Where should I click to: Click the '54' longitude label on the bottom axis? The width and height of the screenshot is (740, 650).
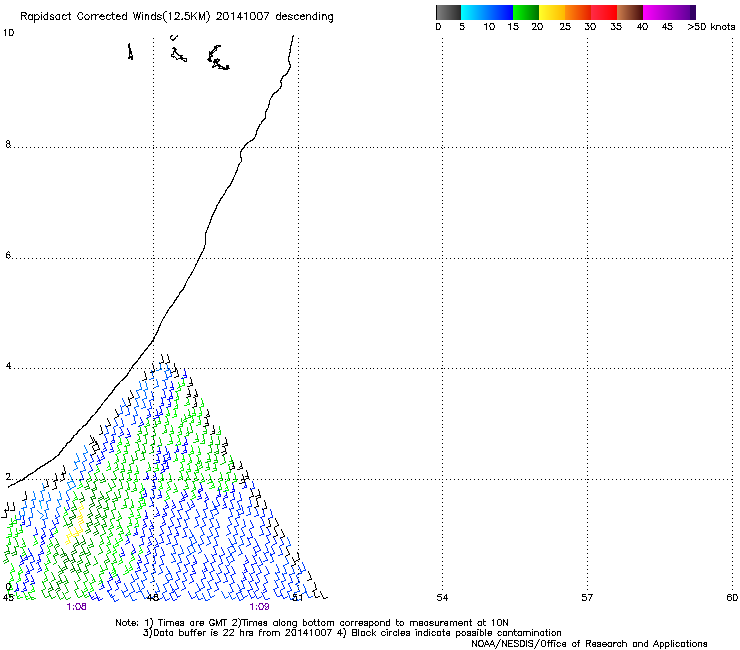coord(442,598)
